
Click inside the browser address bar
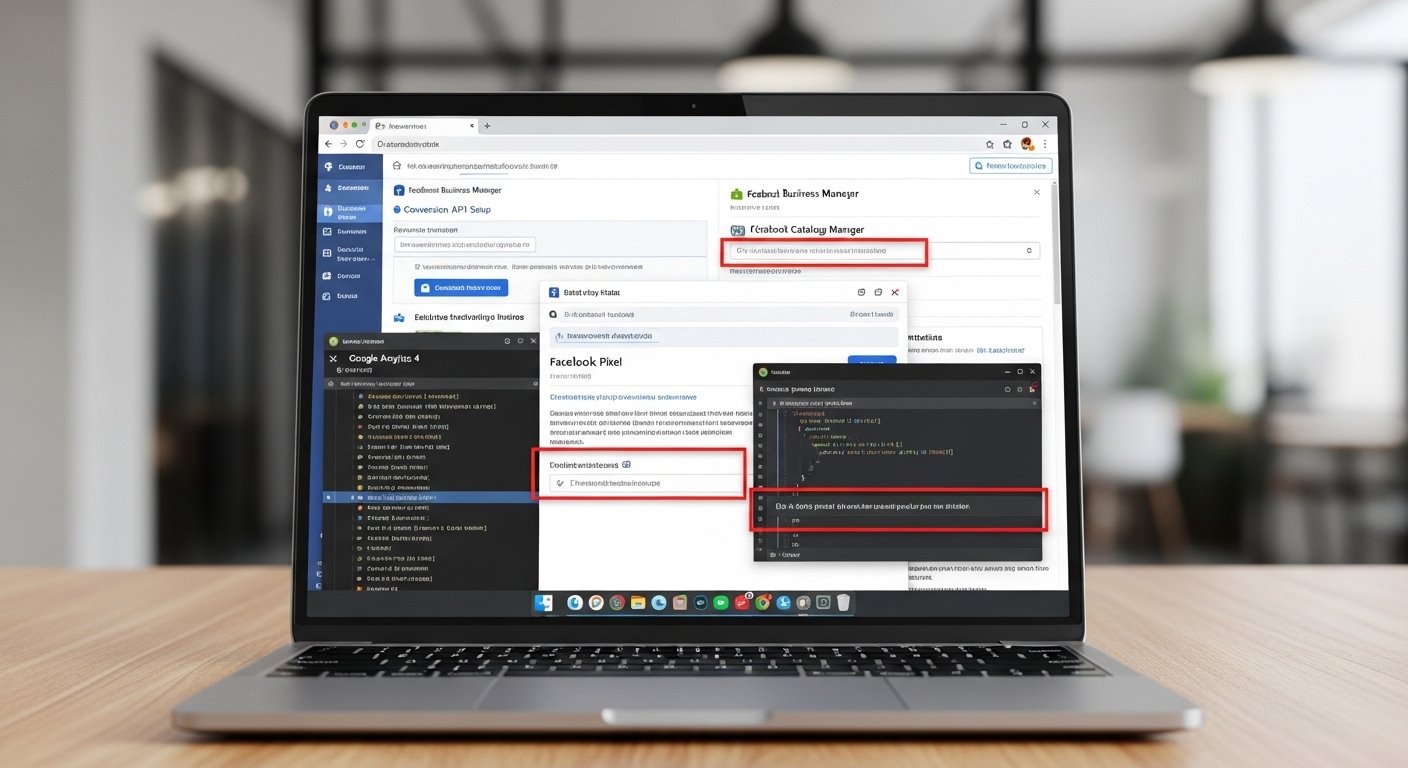pyautogui.click(x=600, y=143)
